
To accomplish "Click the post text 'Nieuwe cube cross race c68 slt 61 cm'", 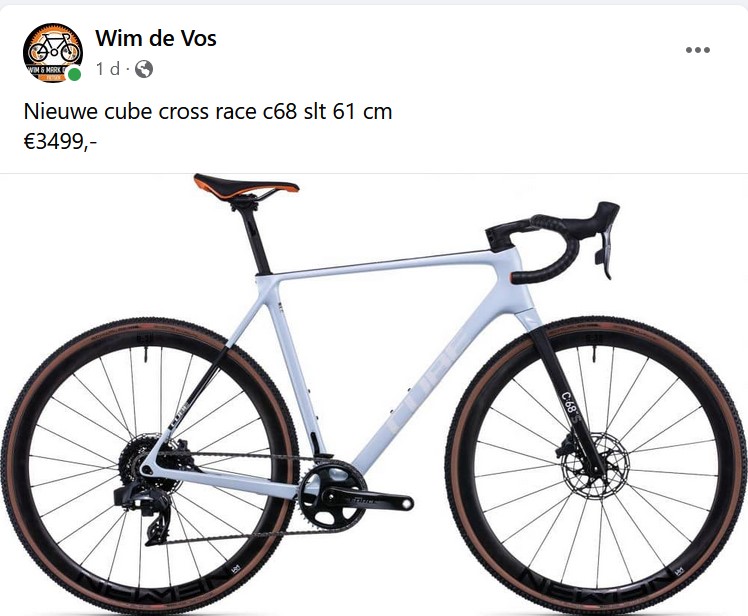I will (x=208, y=112).
